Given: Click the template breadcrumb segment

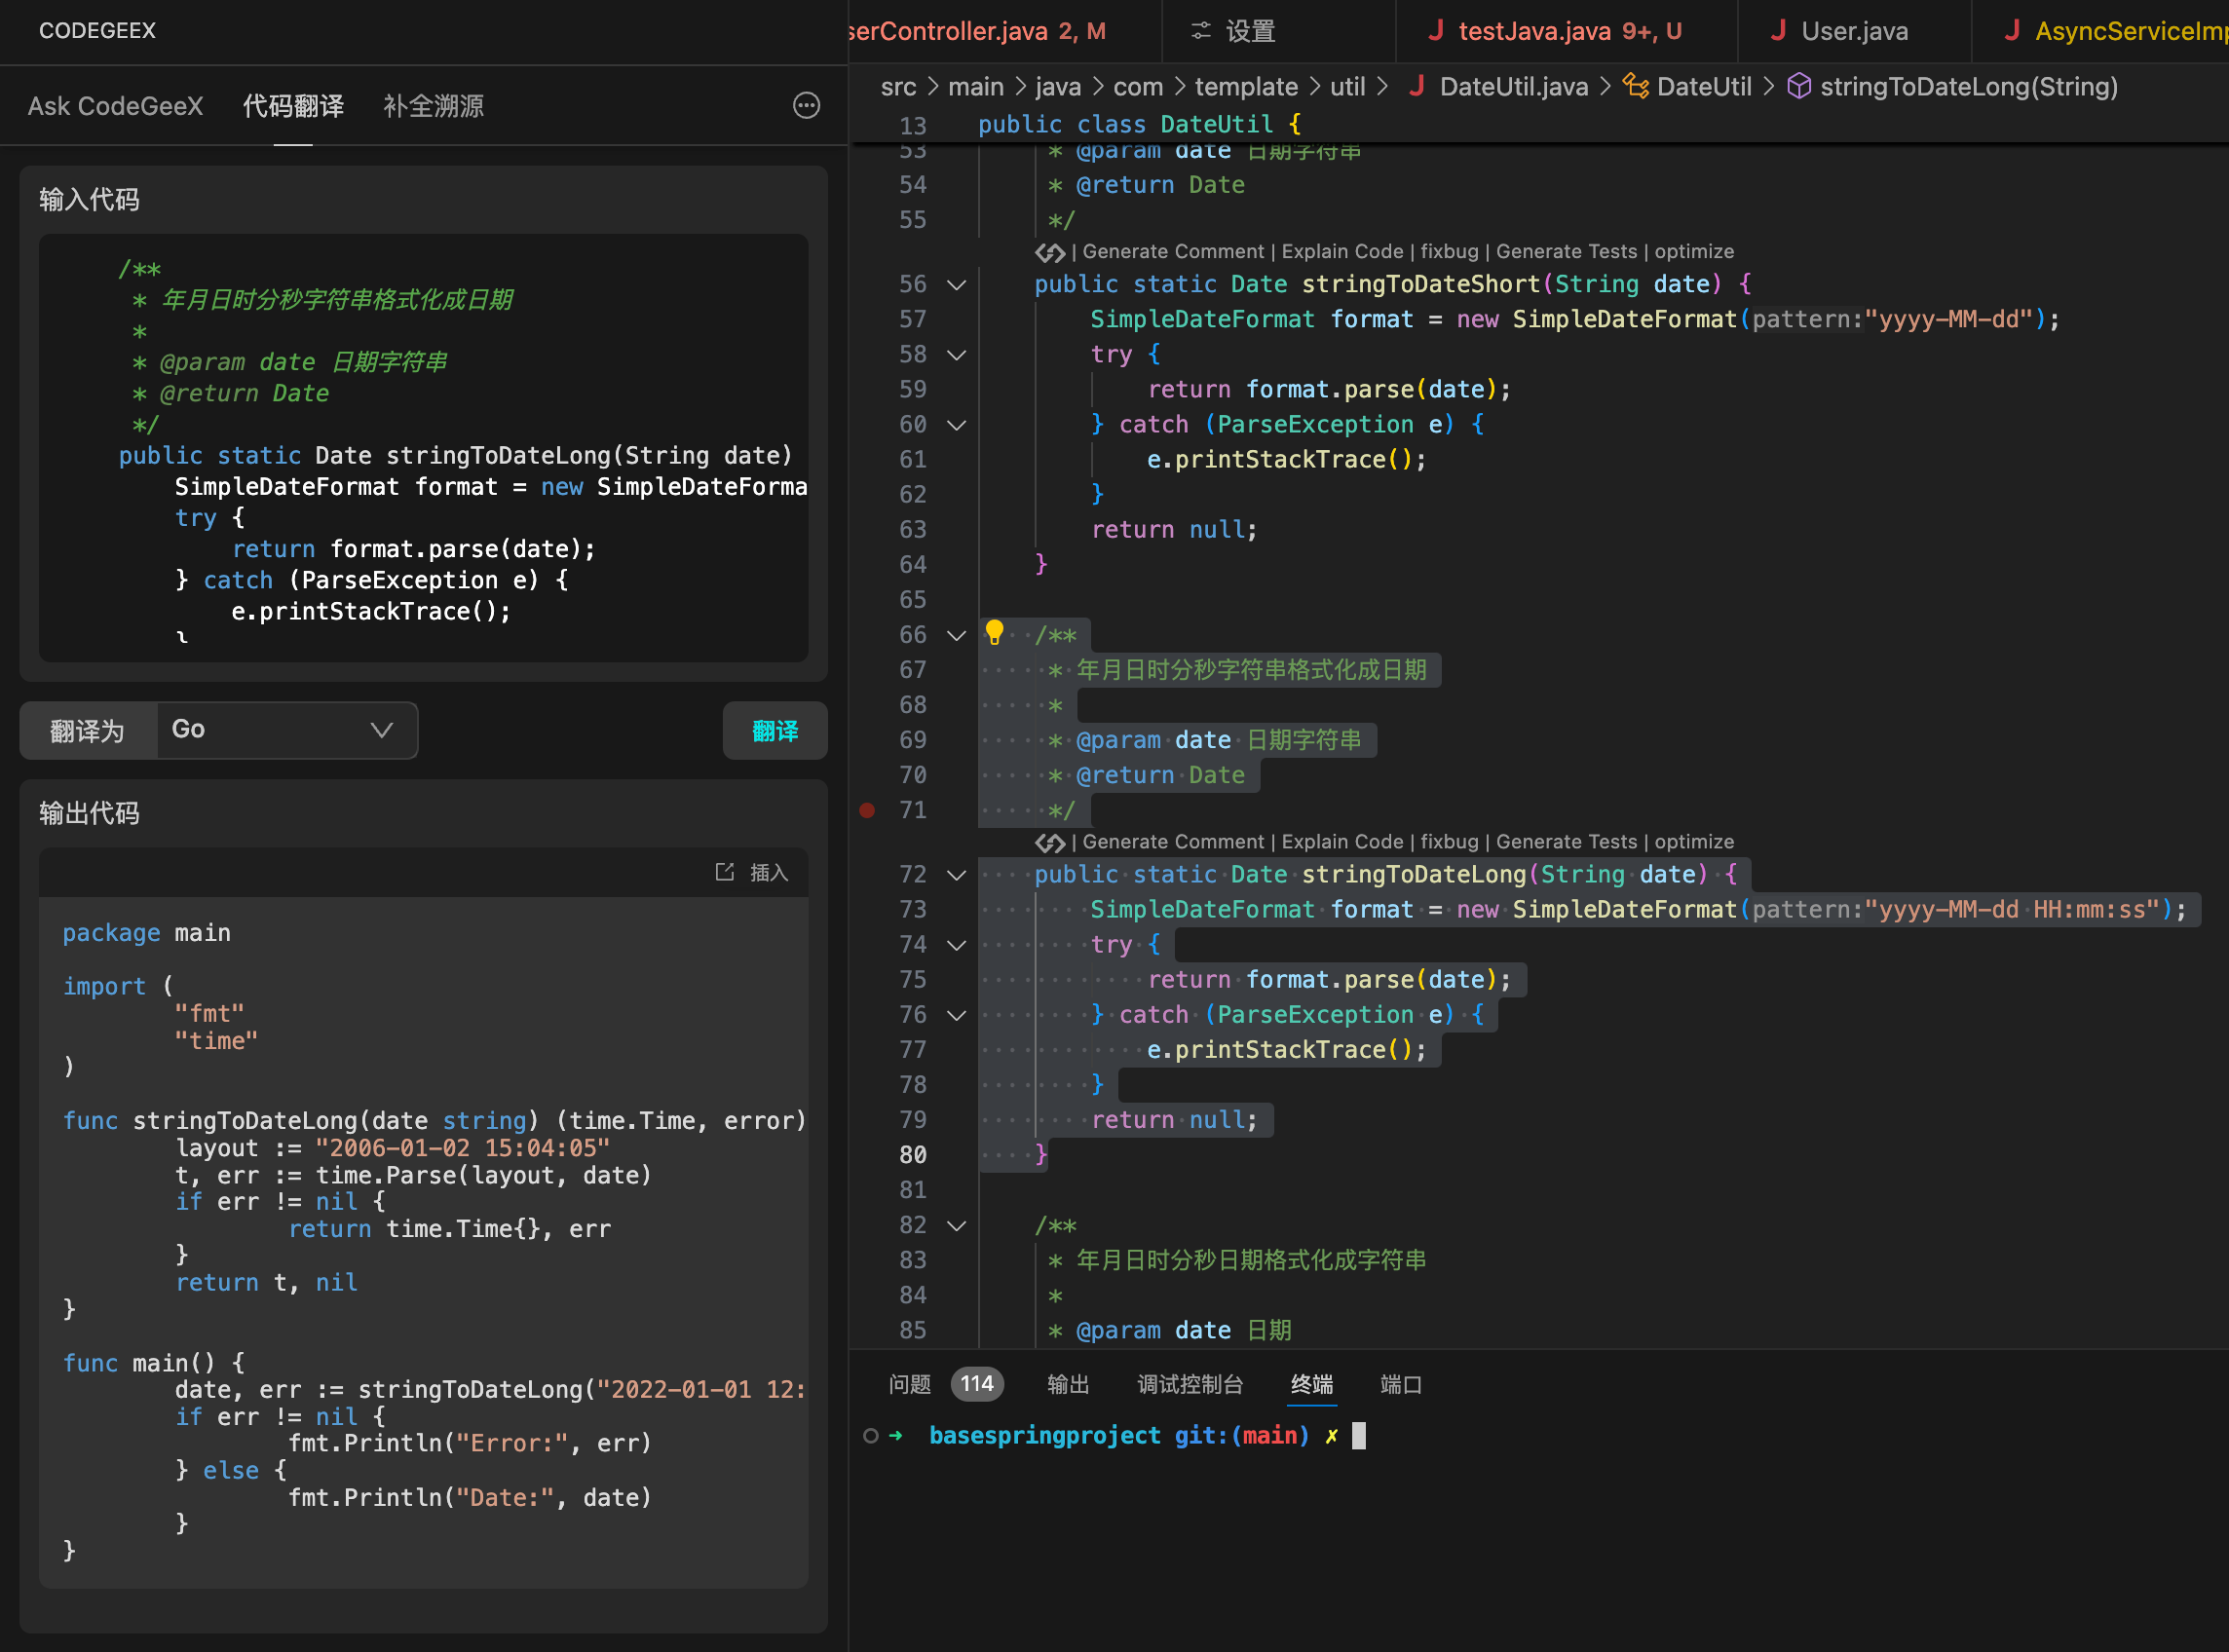Looking at the screenshot, I should [x=1246, y=87].
